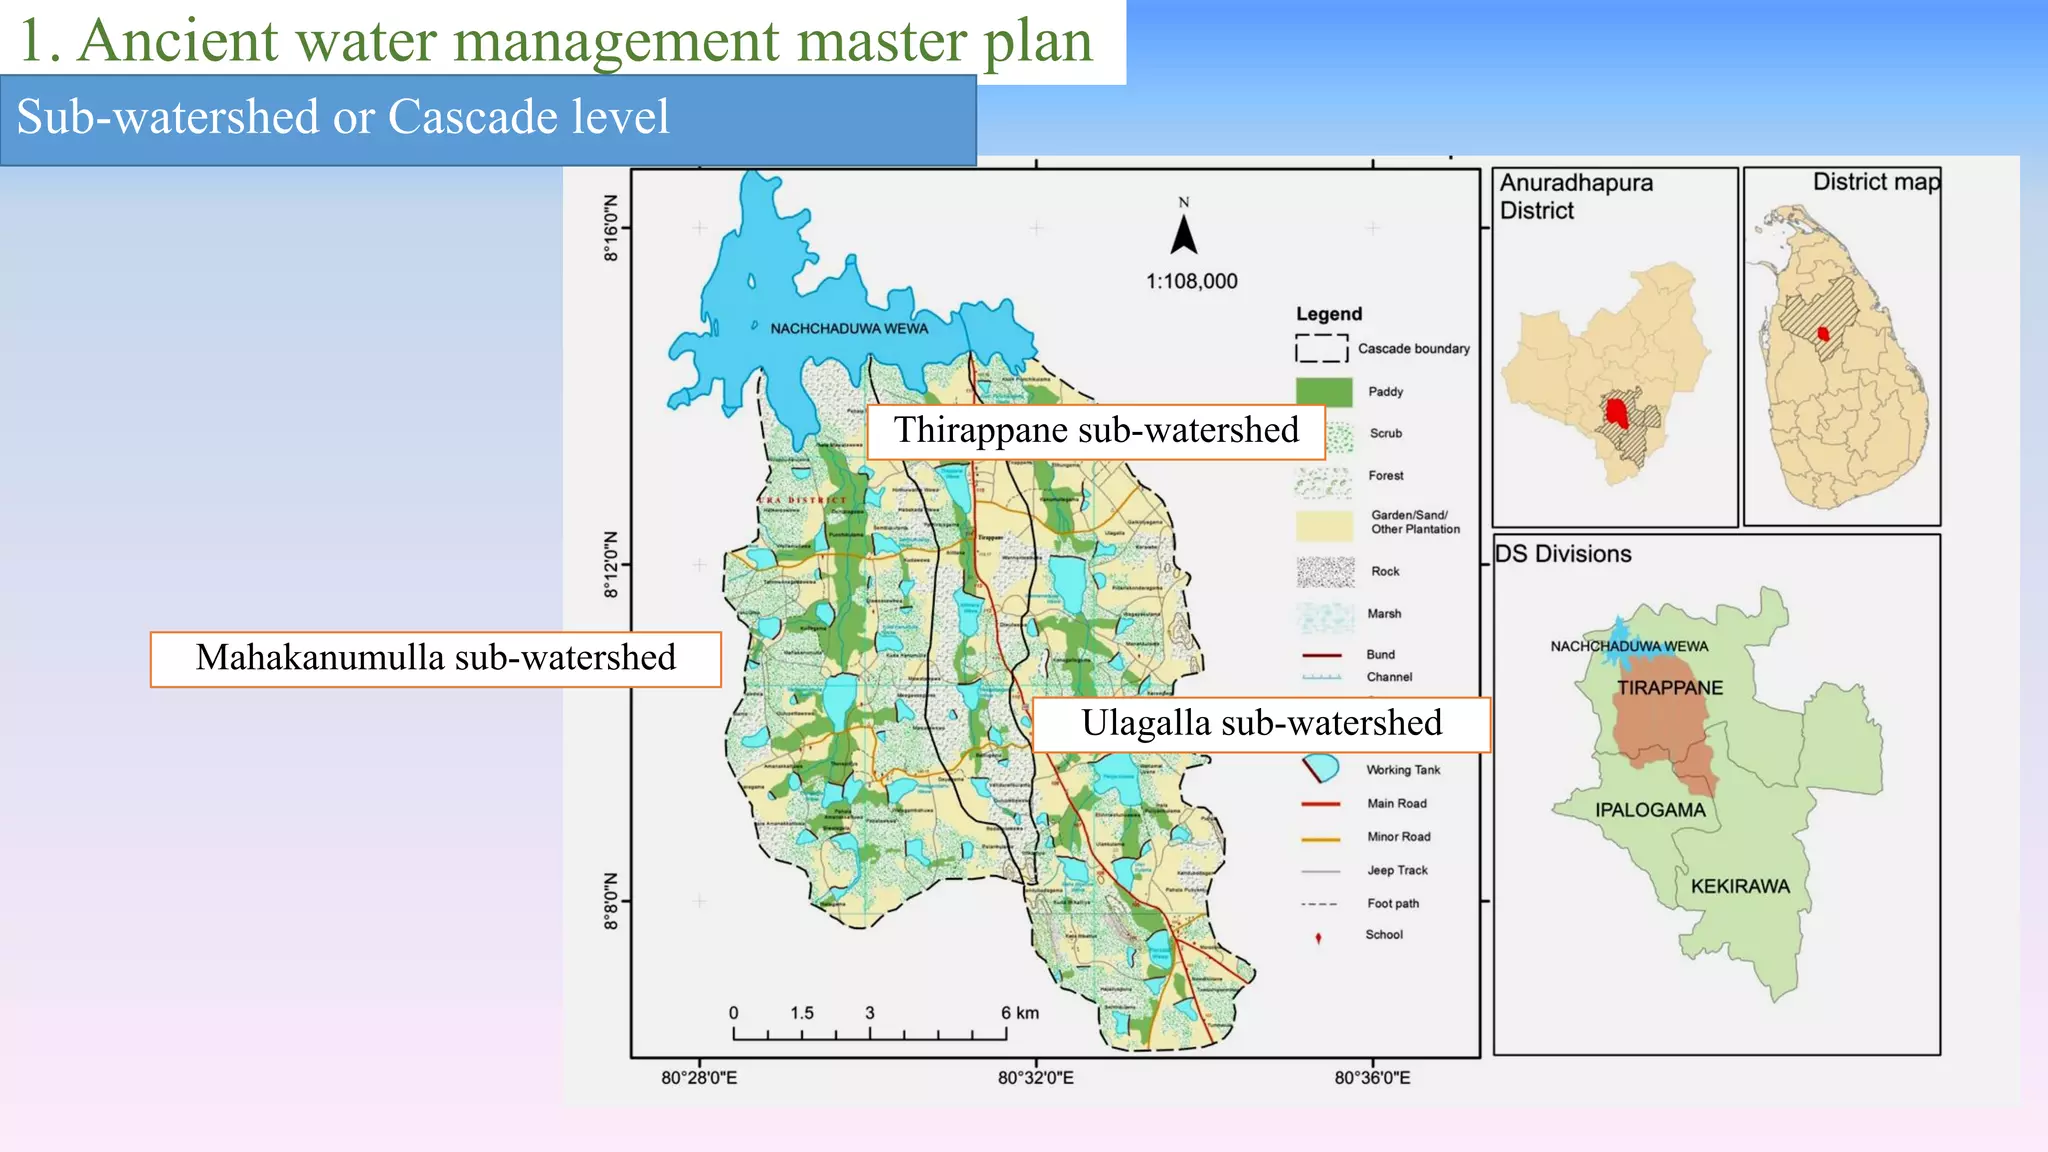Click the Main Road red line in the legend
This screenshot has width=2048, height=1152.
(x=1321, y=804)
